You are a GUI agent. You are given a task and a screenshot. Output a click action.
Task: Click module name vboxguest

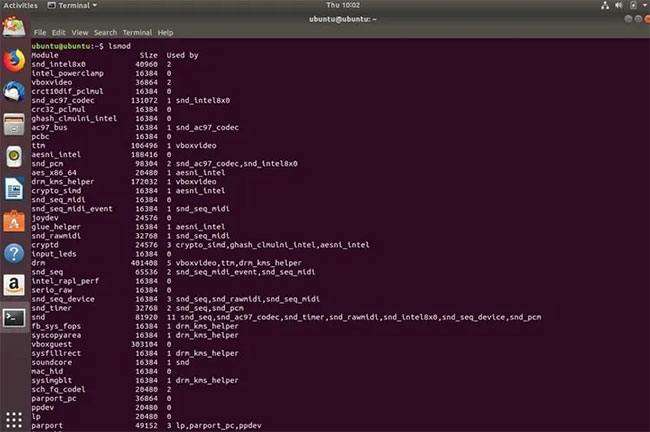pyautogui.click(x=52, y=344)
